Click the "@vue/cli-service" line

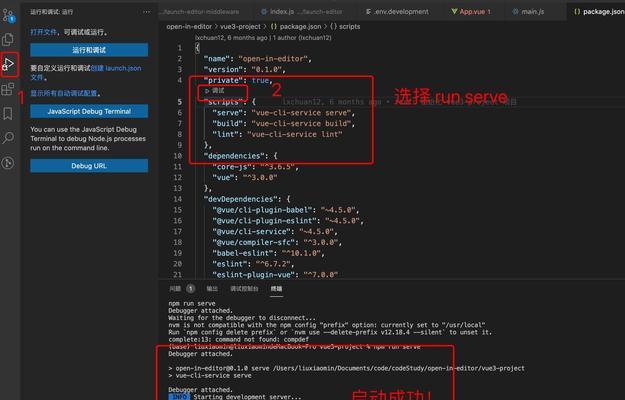tap(275, 231)
